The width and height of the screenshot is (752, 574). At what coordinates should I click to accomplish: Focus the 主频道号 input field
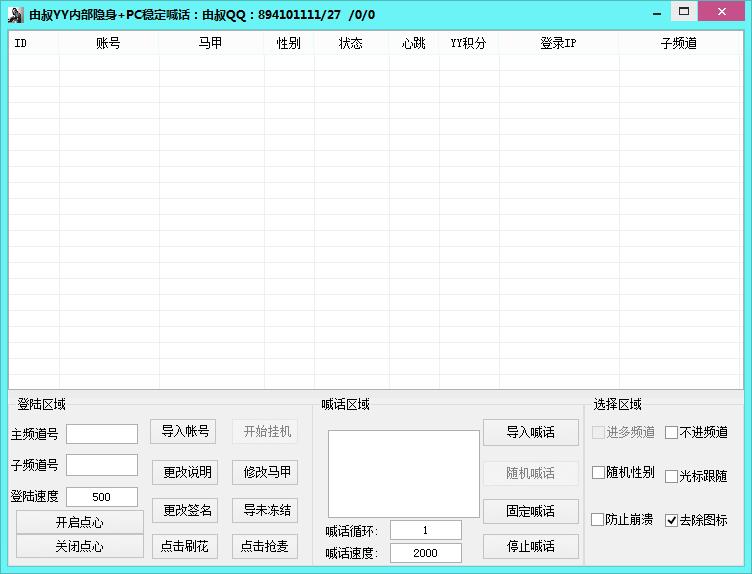point(102,434)
